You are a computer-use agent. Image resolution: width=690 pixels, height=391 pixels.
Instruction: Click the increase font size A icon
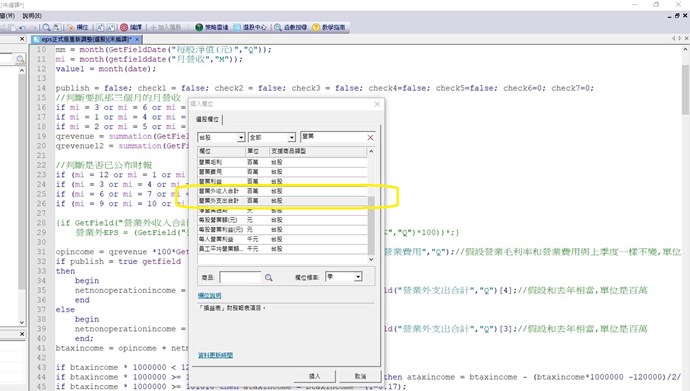tap(100, 27)
